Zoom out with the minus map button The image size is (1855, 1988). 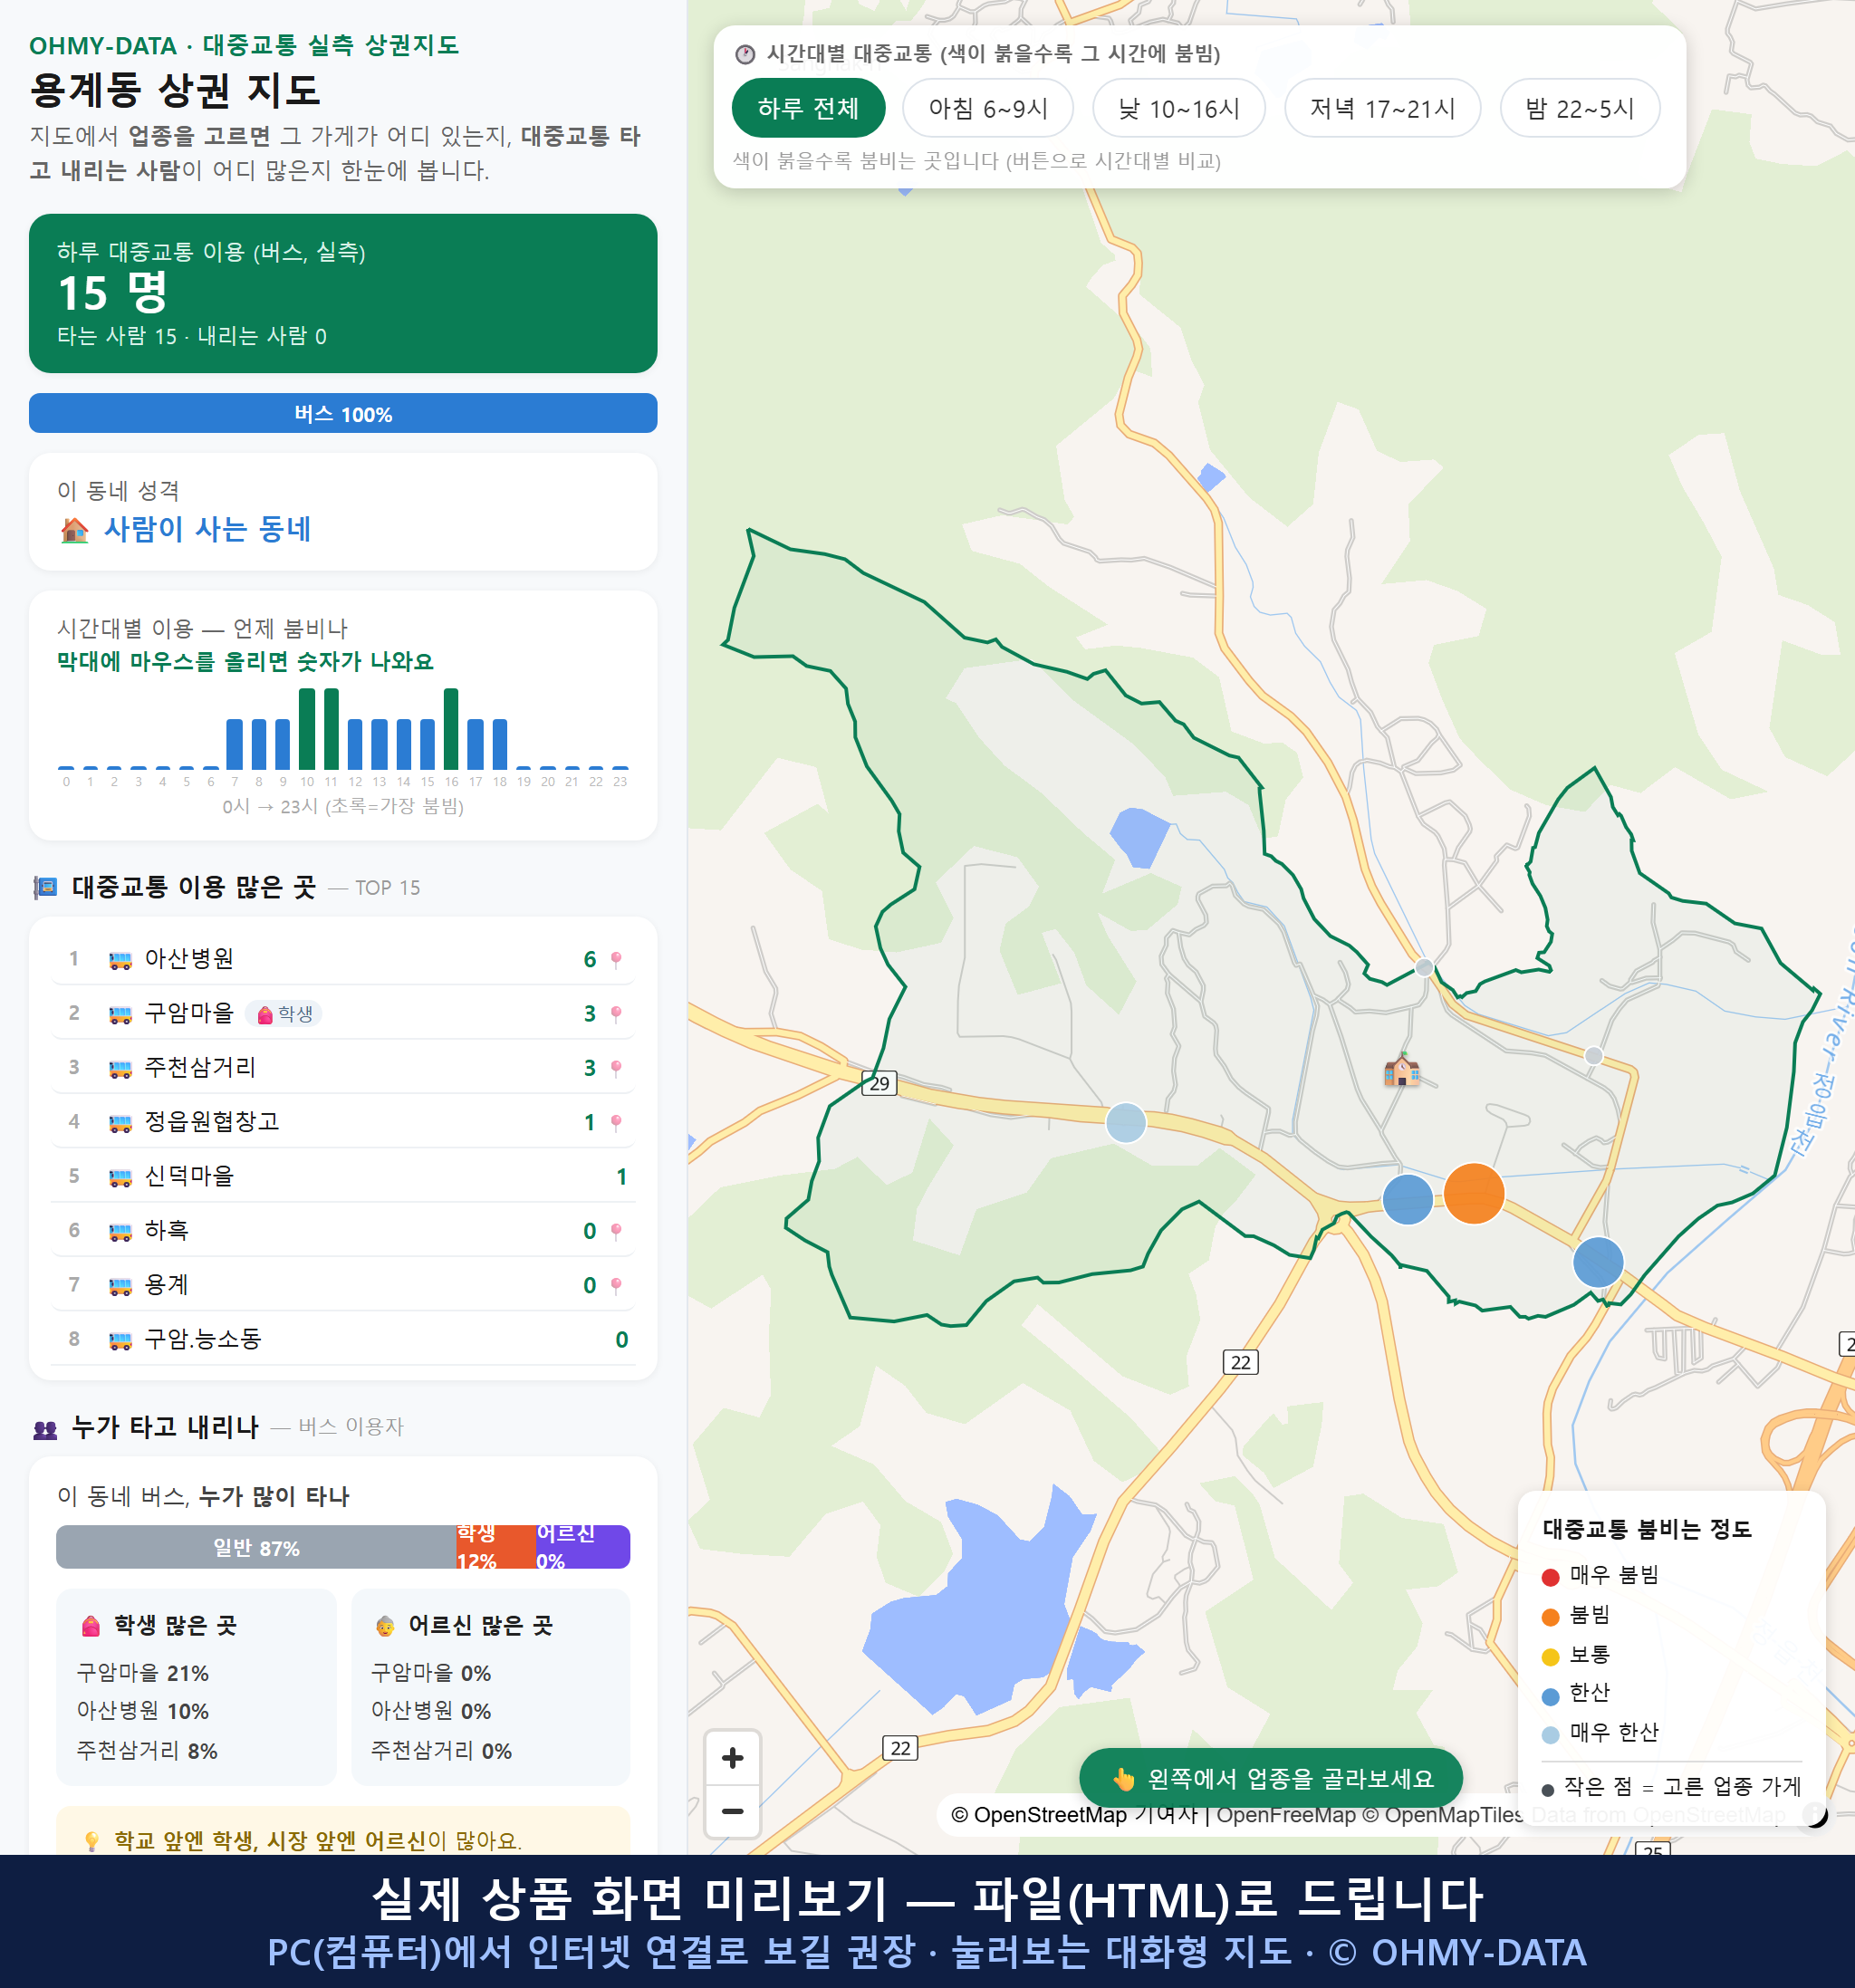point(732,1811)
